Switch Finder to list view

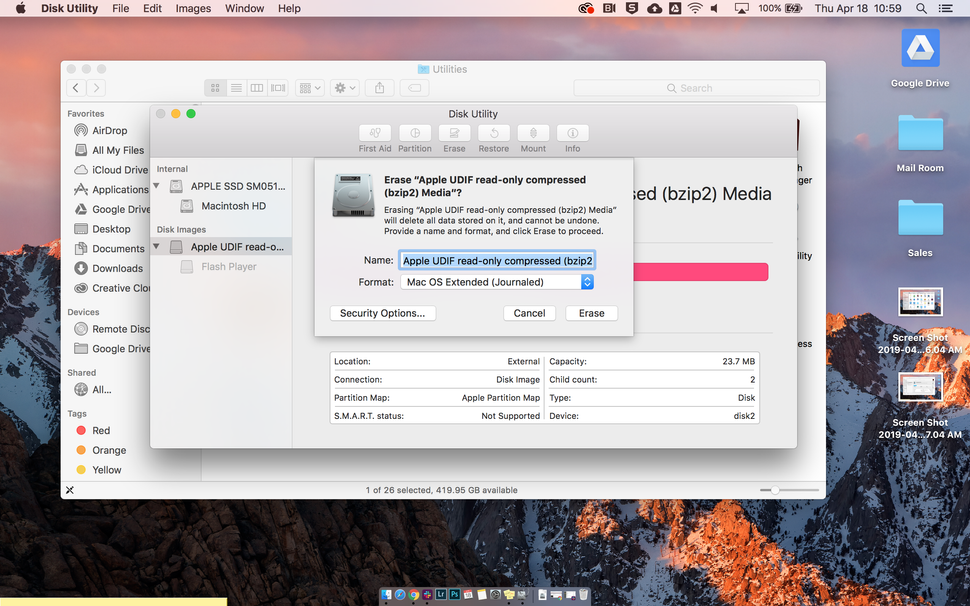pos(236,88)
